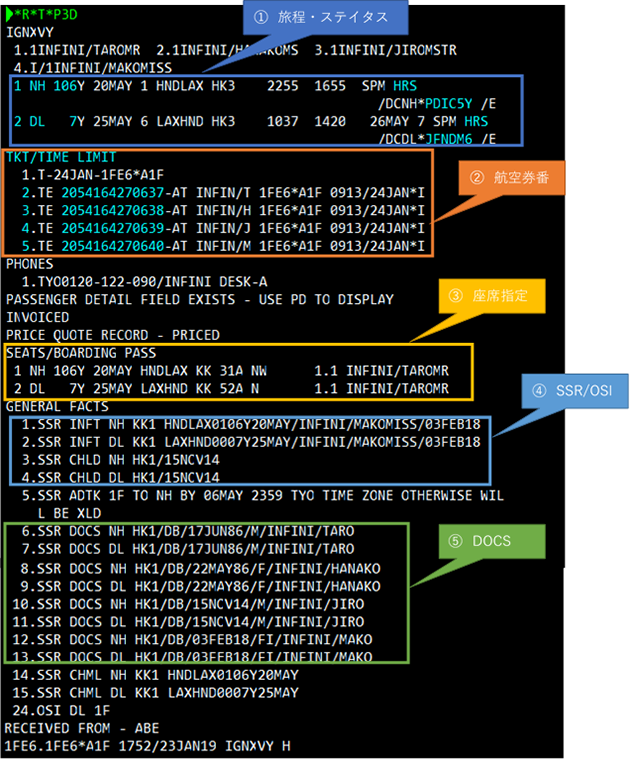Viewport: 630px width, 759px height.
Task: Select line 7.SSR DOCS DL for INFINI/TARO
Action: click(x=188, y=549)
